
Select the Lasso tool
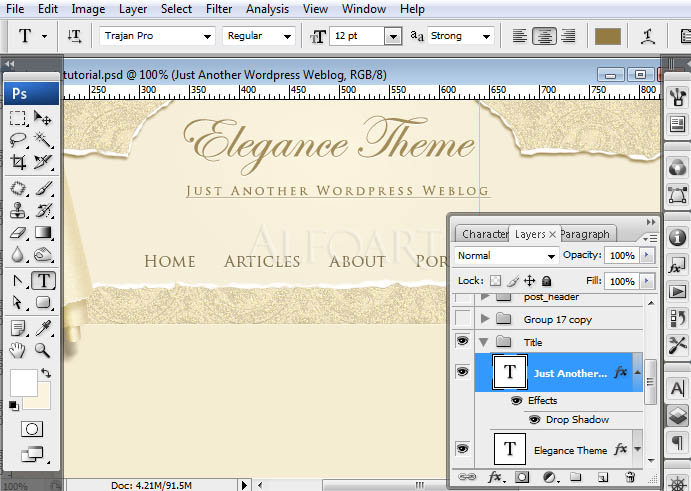(18, 140)
